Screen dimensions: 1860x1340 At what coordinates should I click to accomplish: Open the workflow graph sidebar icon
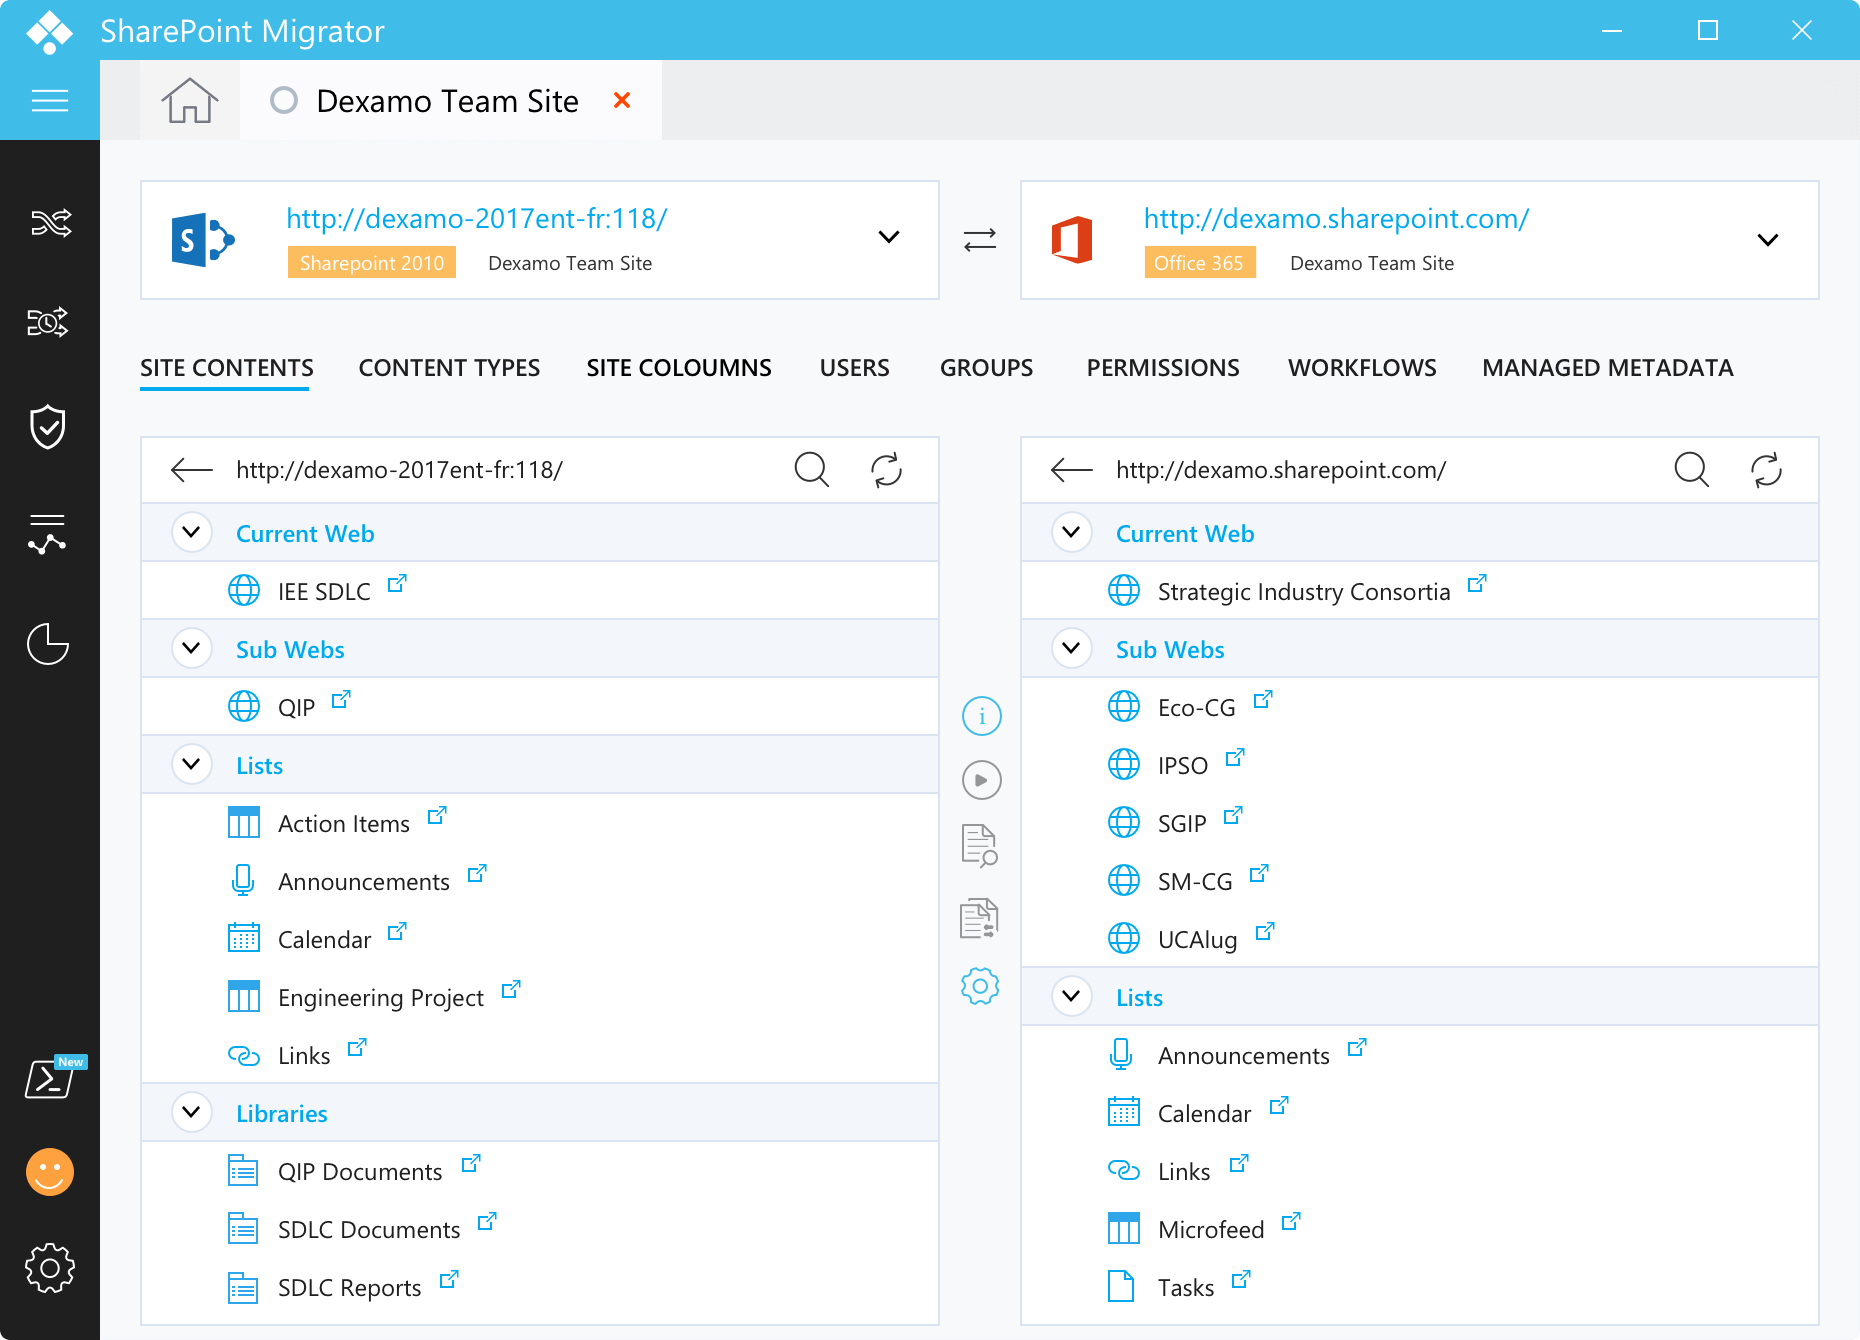pos(47,534)
